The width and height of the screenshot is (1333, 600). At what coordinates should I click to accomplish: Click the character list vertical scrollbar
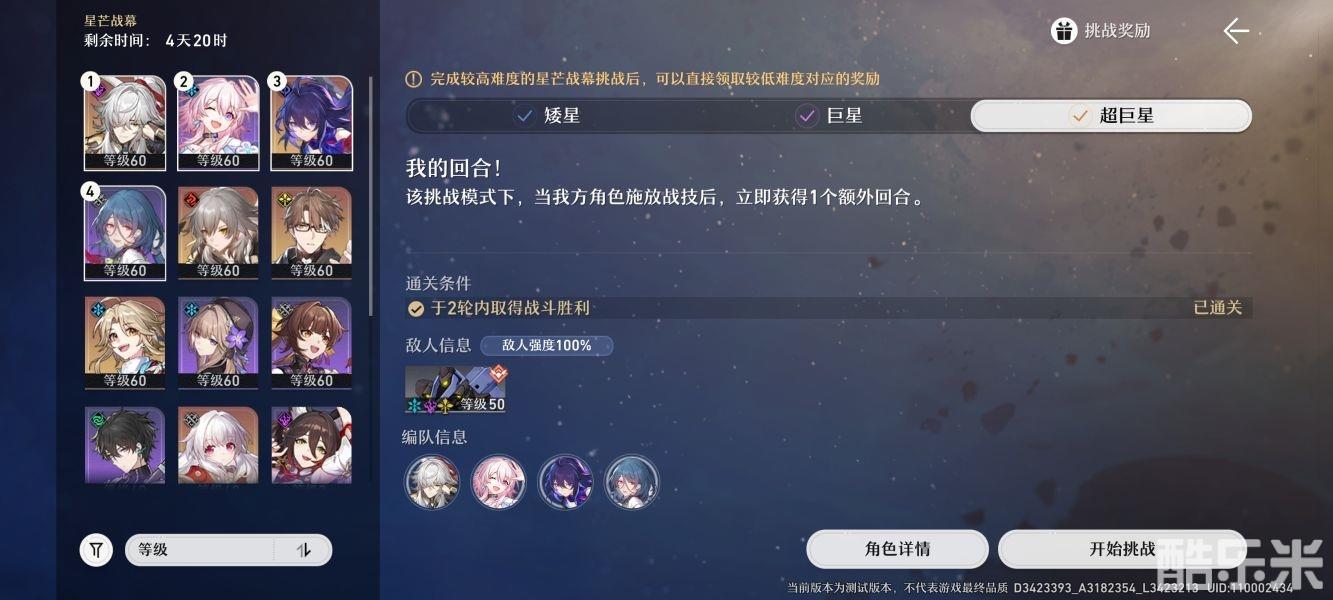point(371,195)
